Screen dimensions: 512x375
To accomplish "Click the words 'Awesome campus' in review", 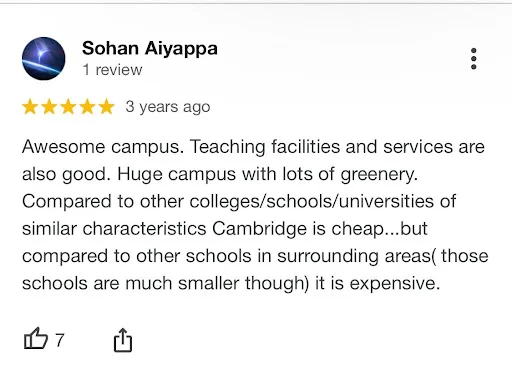I will click(103, 147).
